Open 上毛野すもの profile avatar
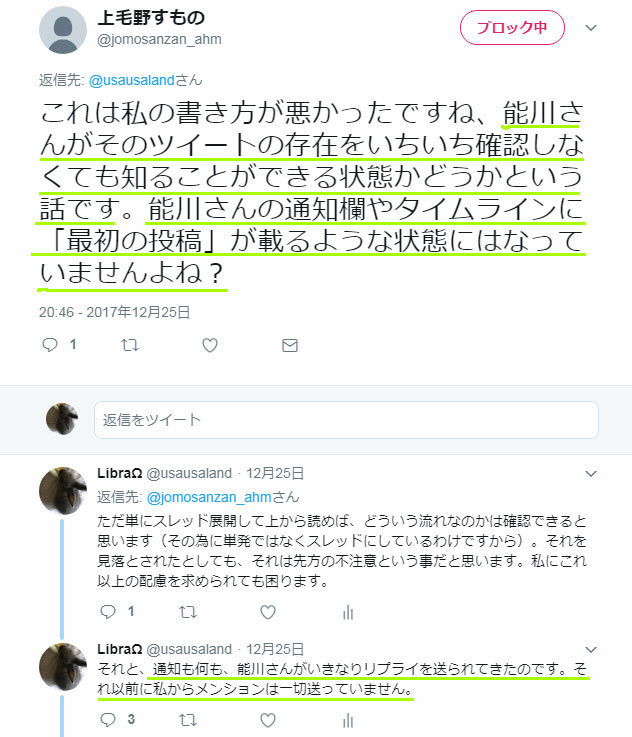The height and width of the screenshot is (737, 632). coord(63,30)
